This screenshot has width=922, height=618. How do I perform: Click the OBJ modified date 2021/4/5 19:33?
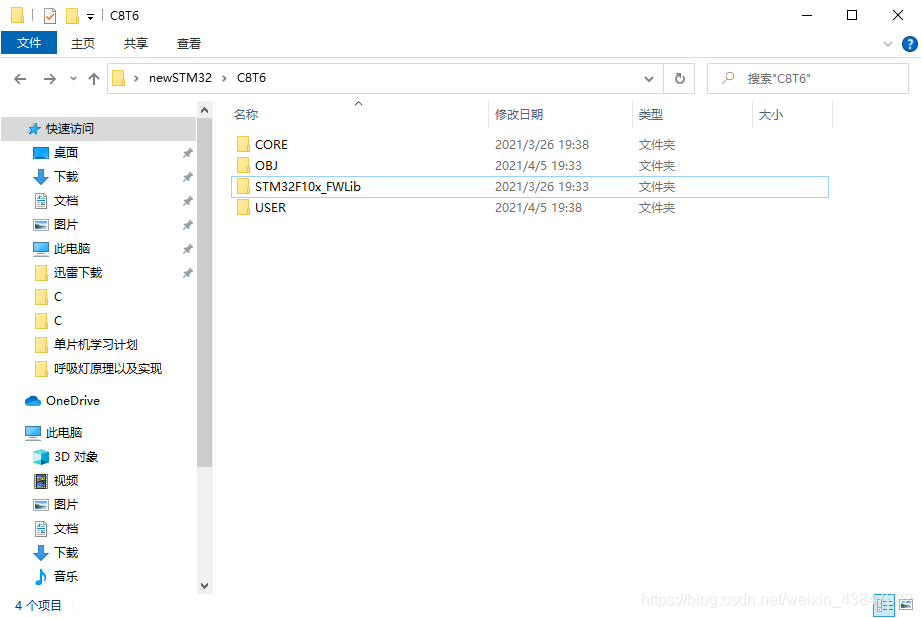point(538,166)
